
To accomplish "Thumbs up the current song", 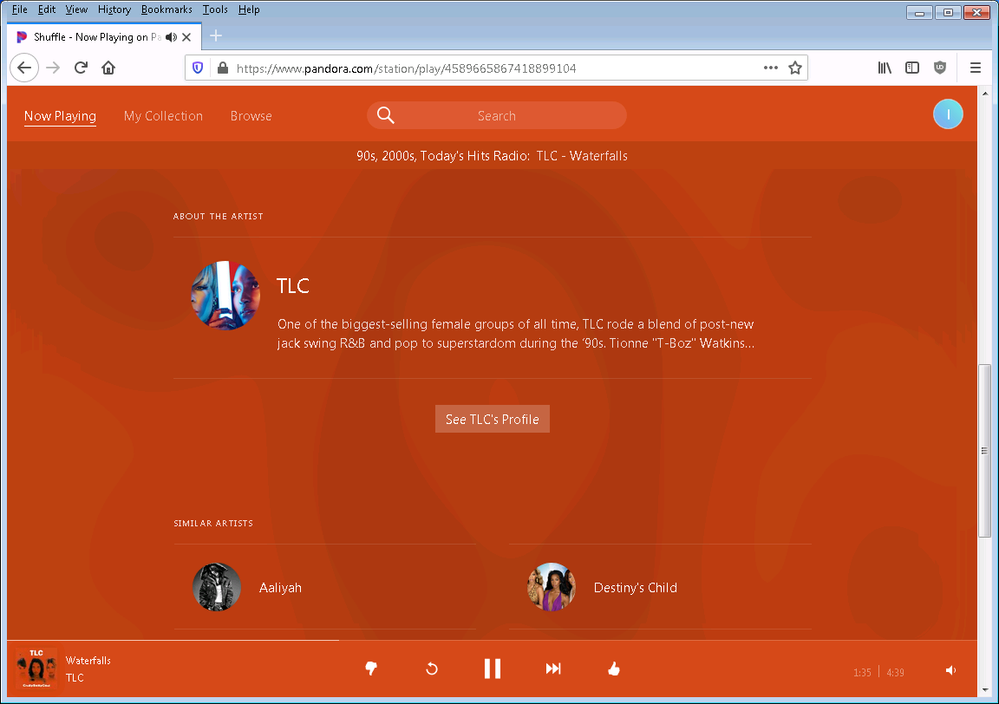I will (x=614, y=669).
